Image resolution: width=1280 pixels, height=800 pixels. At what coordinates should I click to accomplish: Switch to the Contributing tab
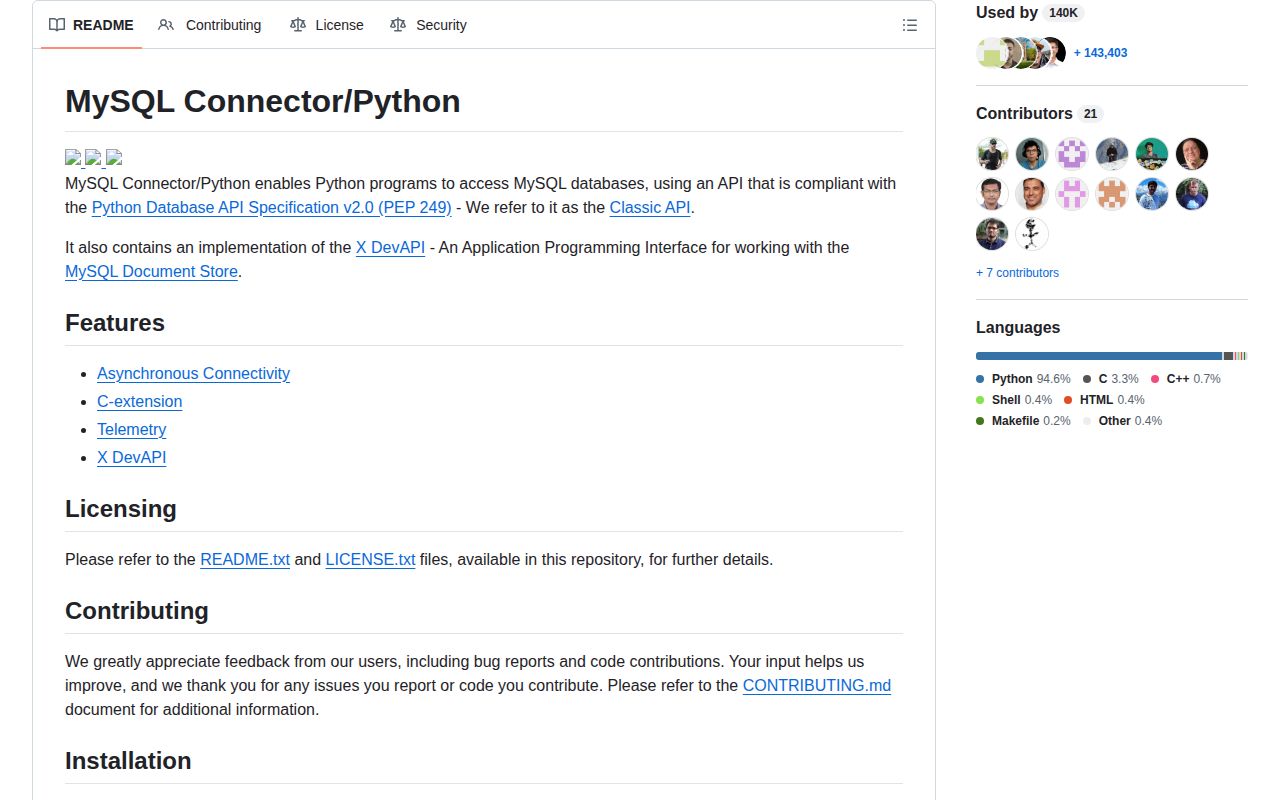[x=210, y=25]
